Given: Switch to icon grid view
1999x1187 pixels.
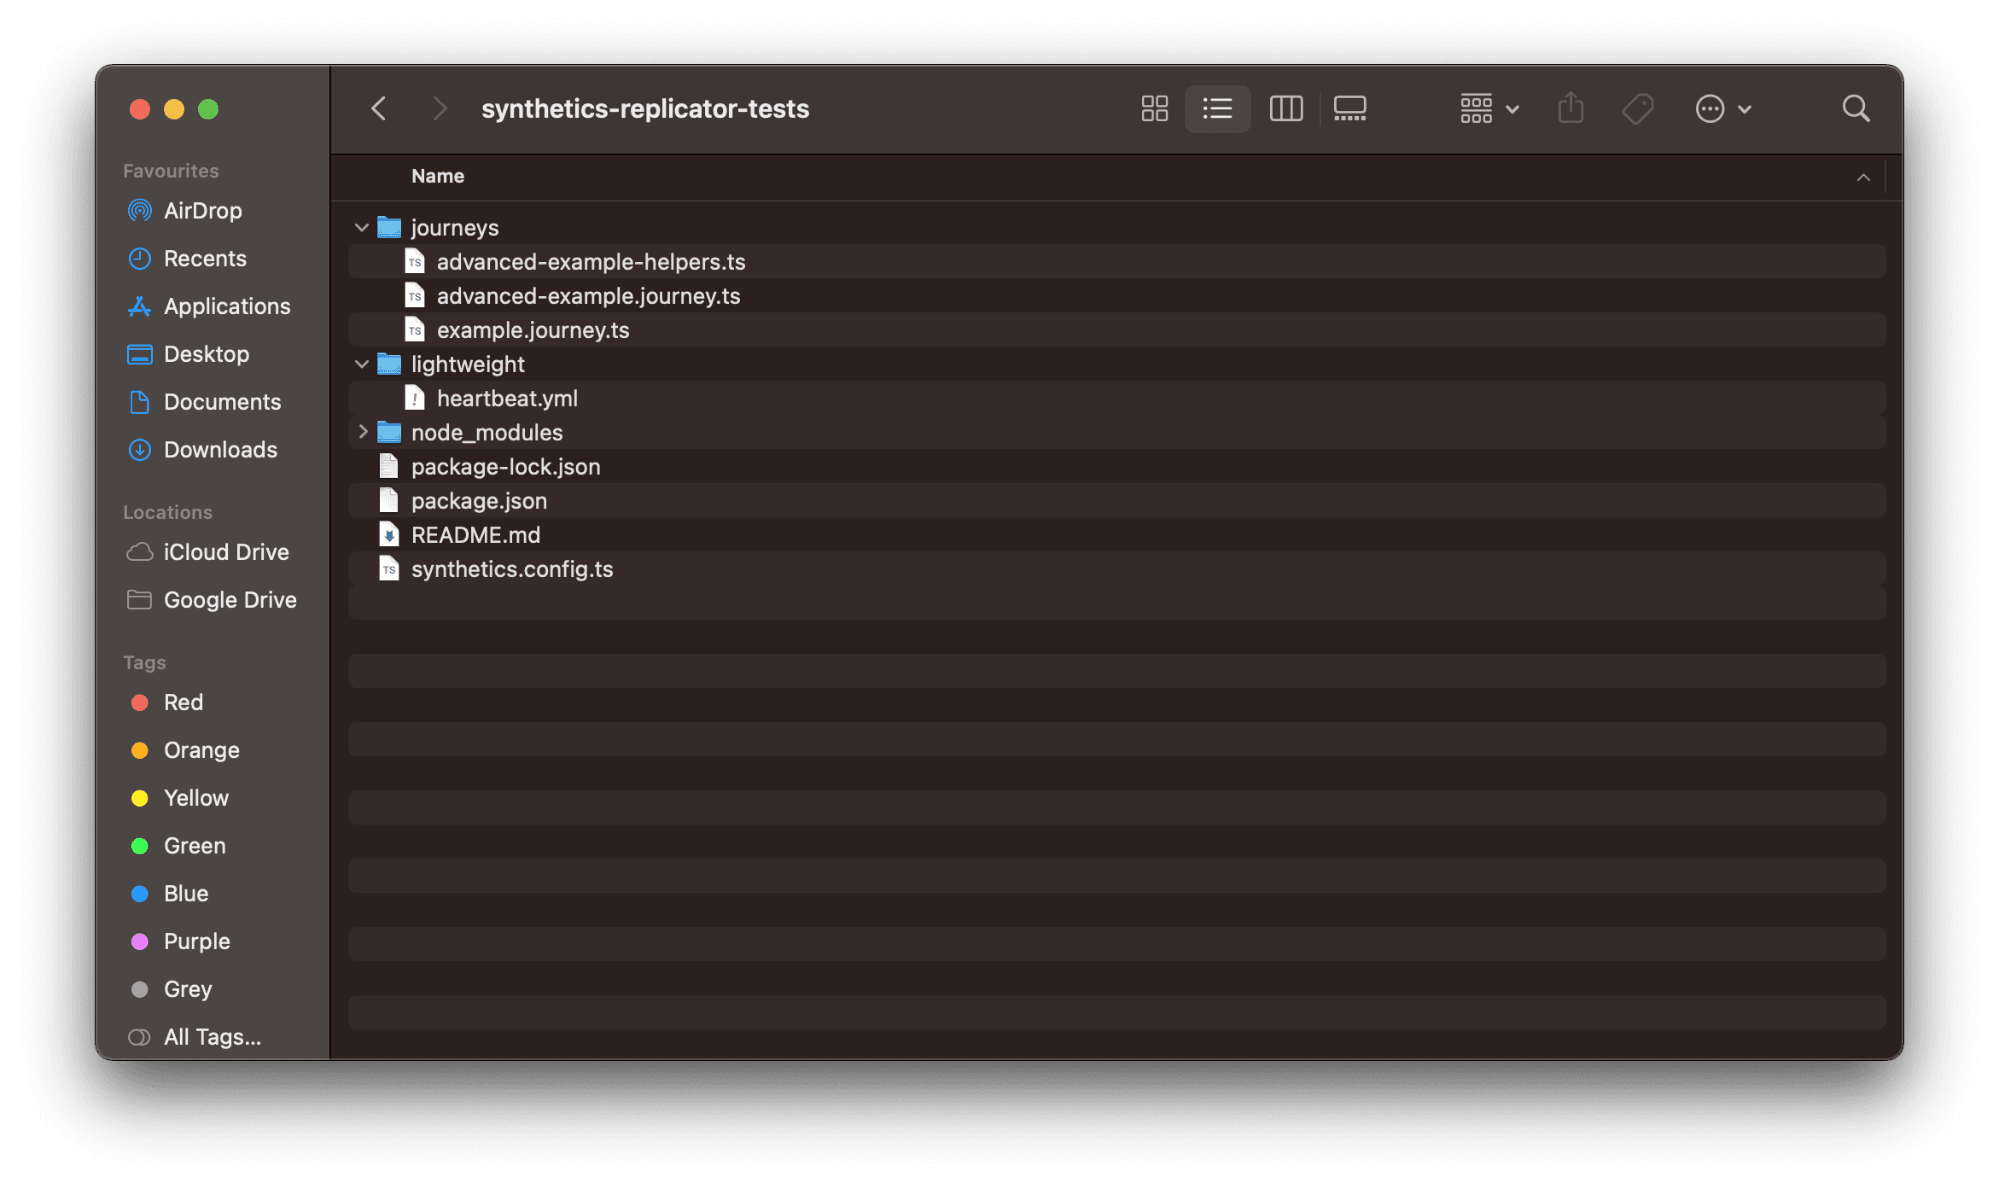Looking at the screenshot, I should [1154, 108].
